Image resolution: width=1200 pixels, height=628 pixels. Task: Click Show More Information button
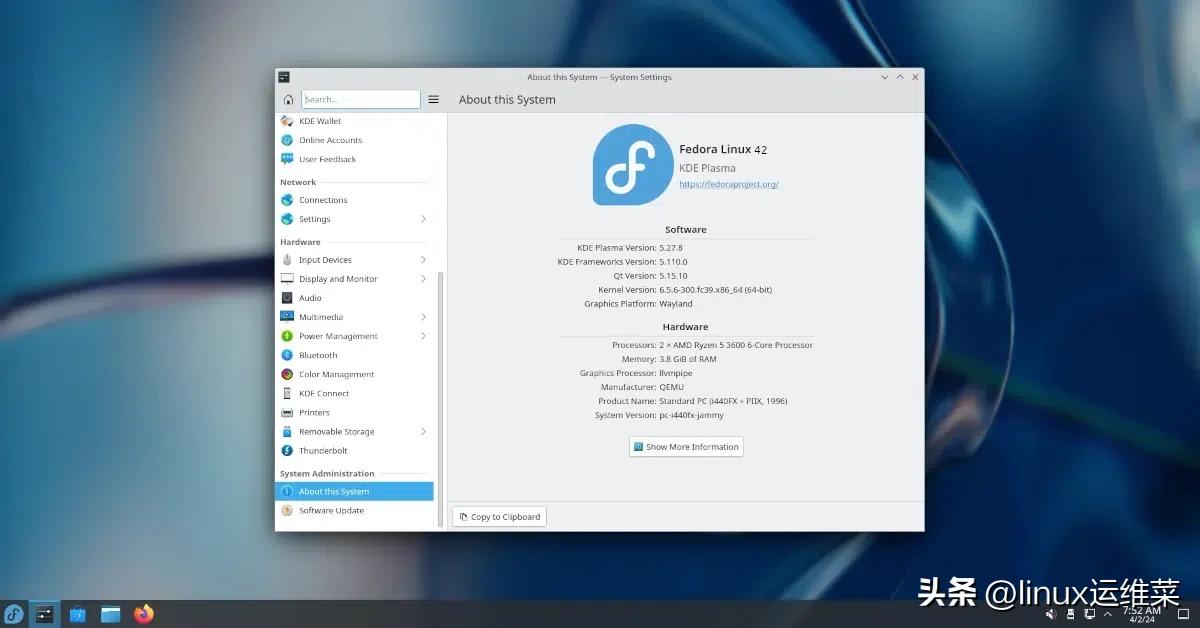coord(686,447)
